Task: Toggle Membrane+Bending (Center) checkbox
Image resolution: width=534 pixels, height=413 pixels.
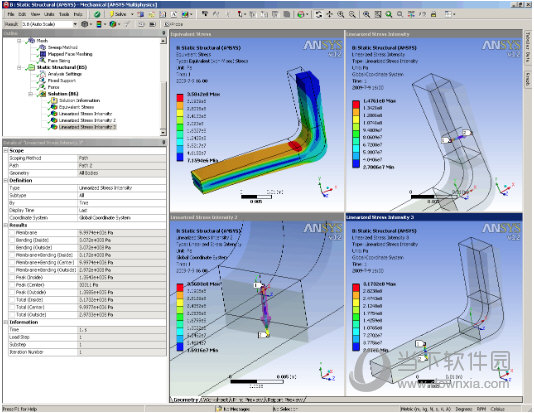Action: [12, 263]
